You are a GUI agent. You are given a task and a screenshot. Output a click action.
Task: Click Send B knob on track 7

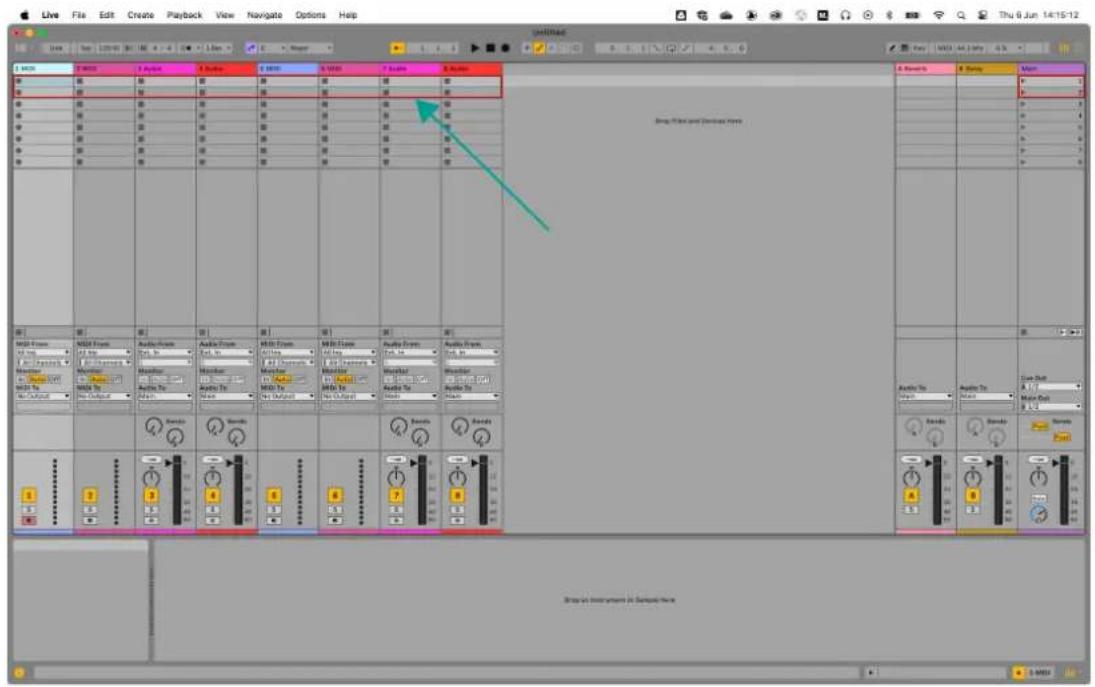[420, 437]
